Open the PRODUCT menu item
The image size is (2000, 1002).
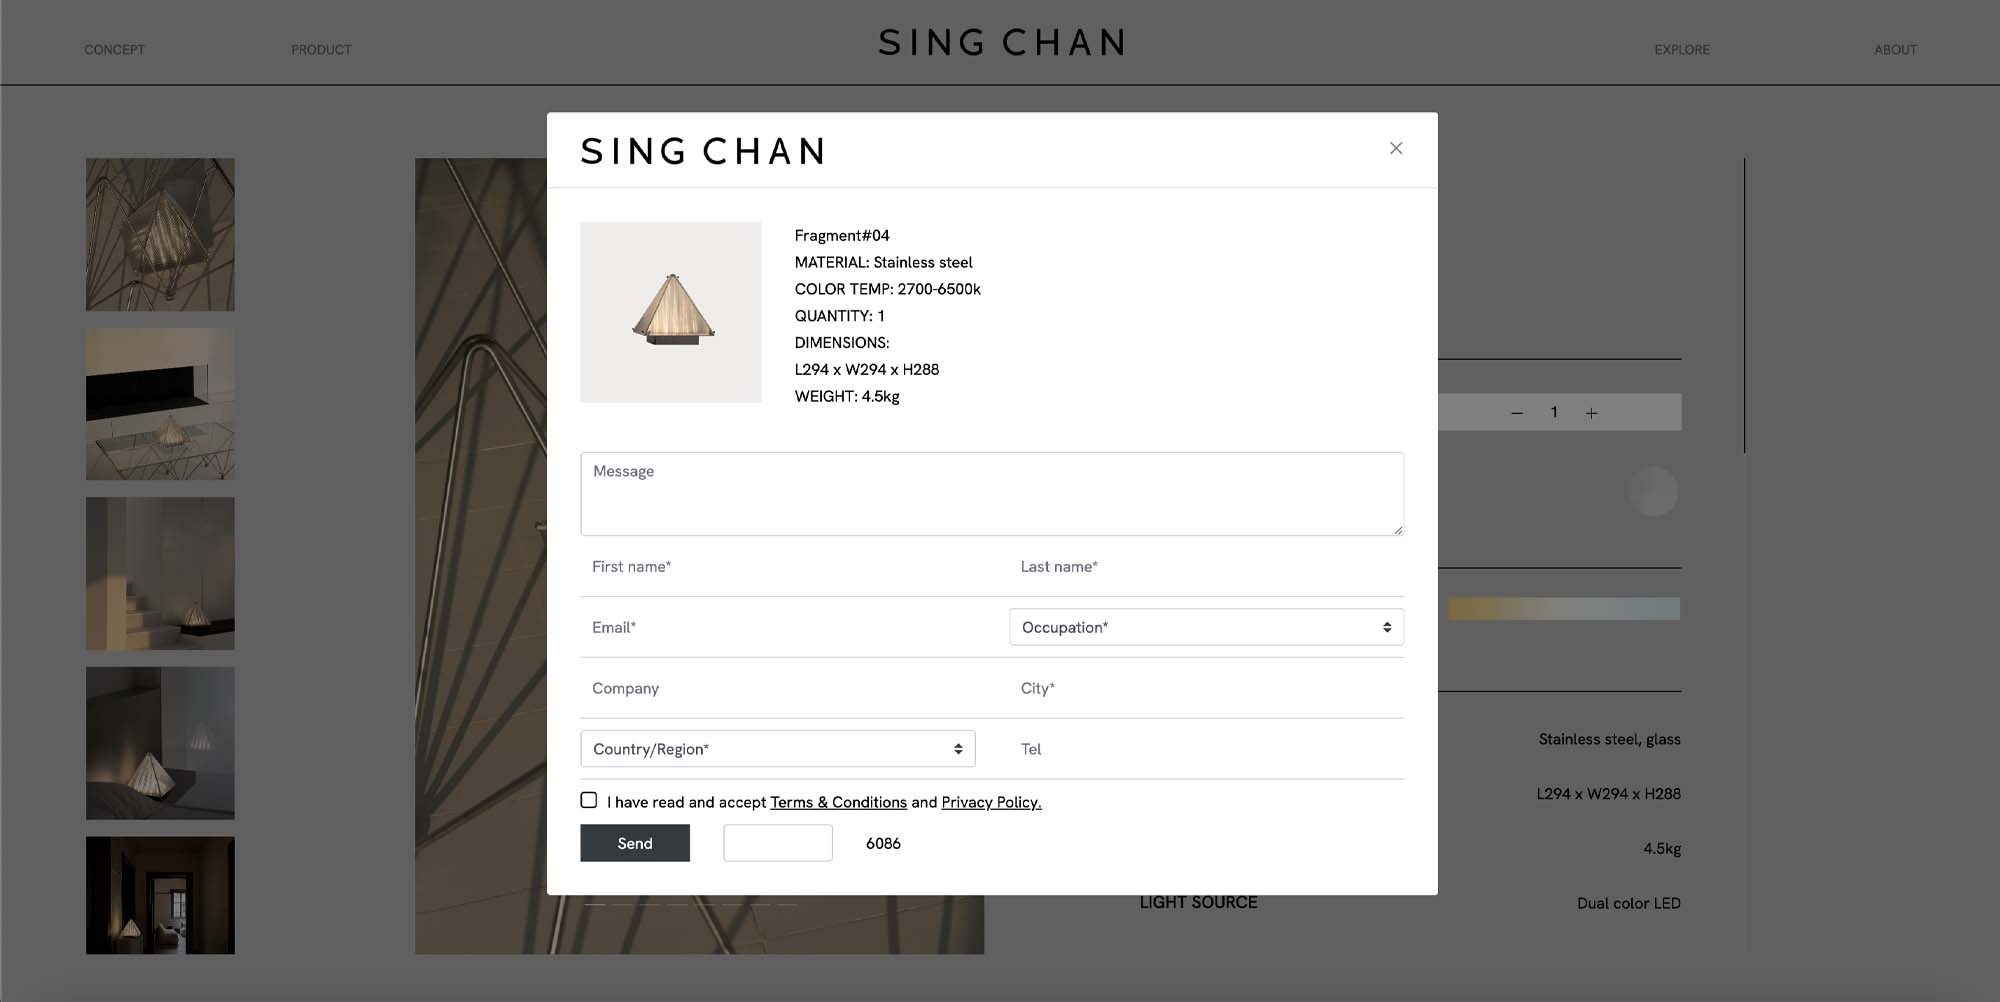(321, 50)
